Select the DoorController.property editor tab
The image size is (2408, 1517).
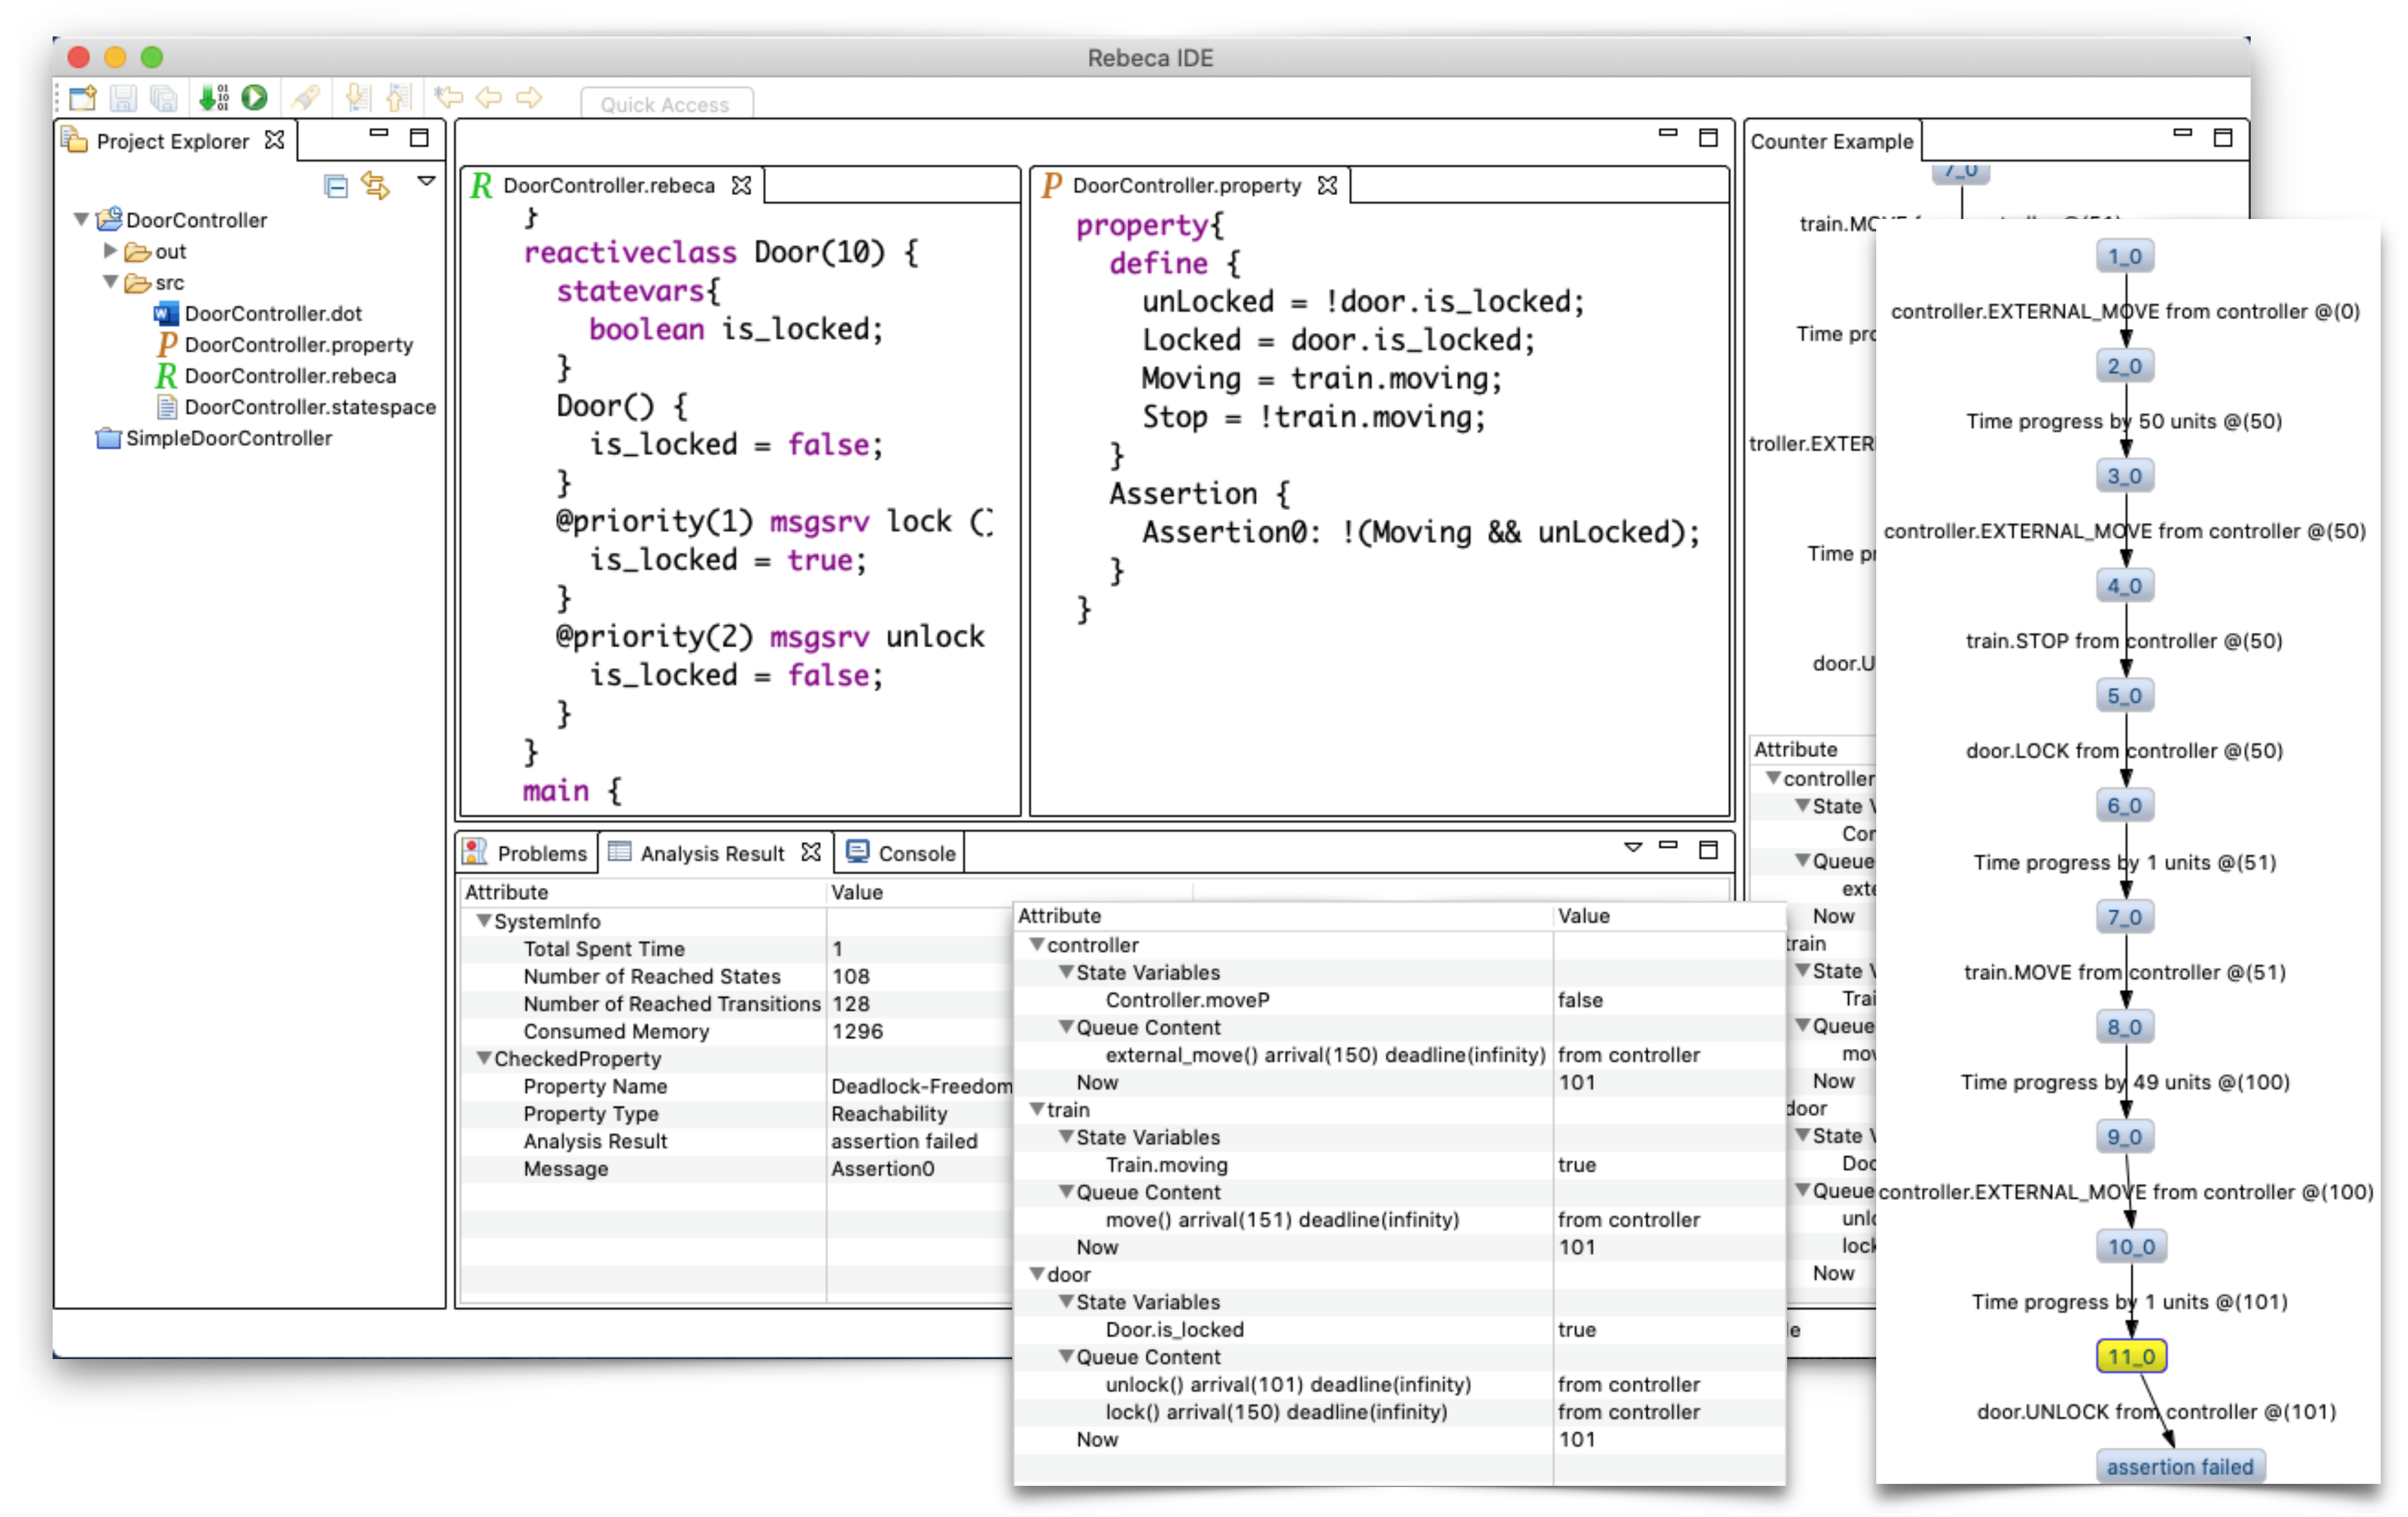click(x=1185, y=185)
